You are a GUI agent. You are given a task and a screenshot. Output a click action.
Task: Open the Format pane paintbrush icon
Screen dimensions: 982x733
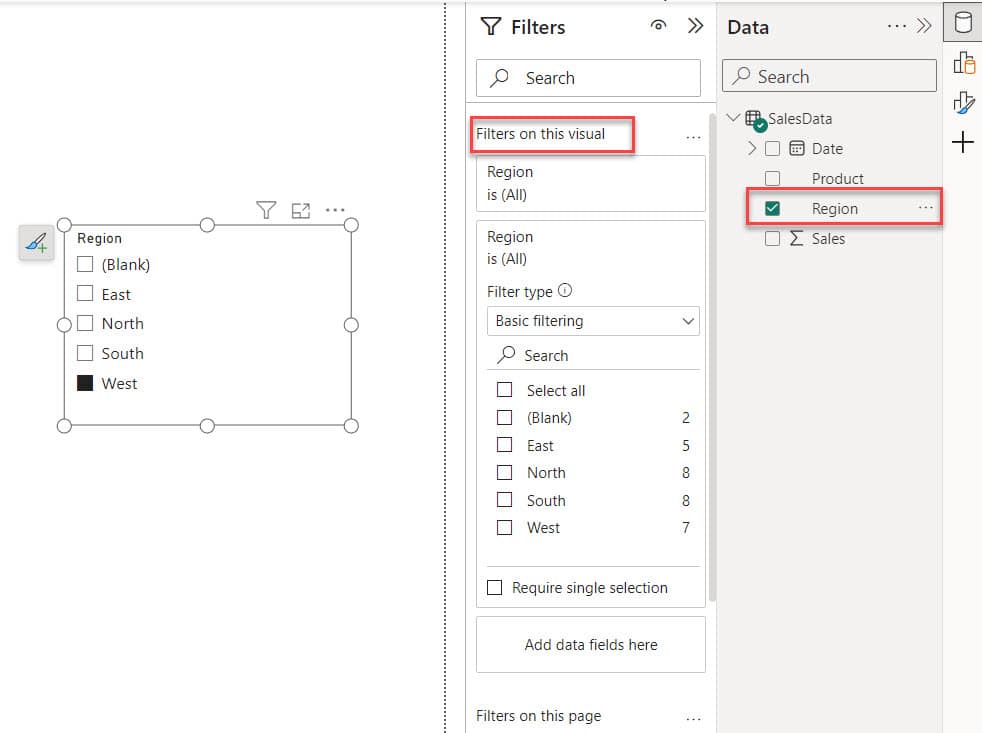[x=964, y=103]
